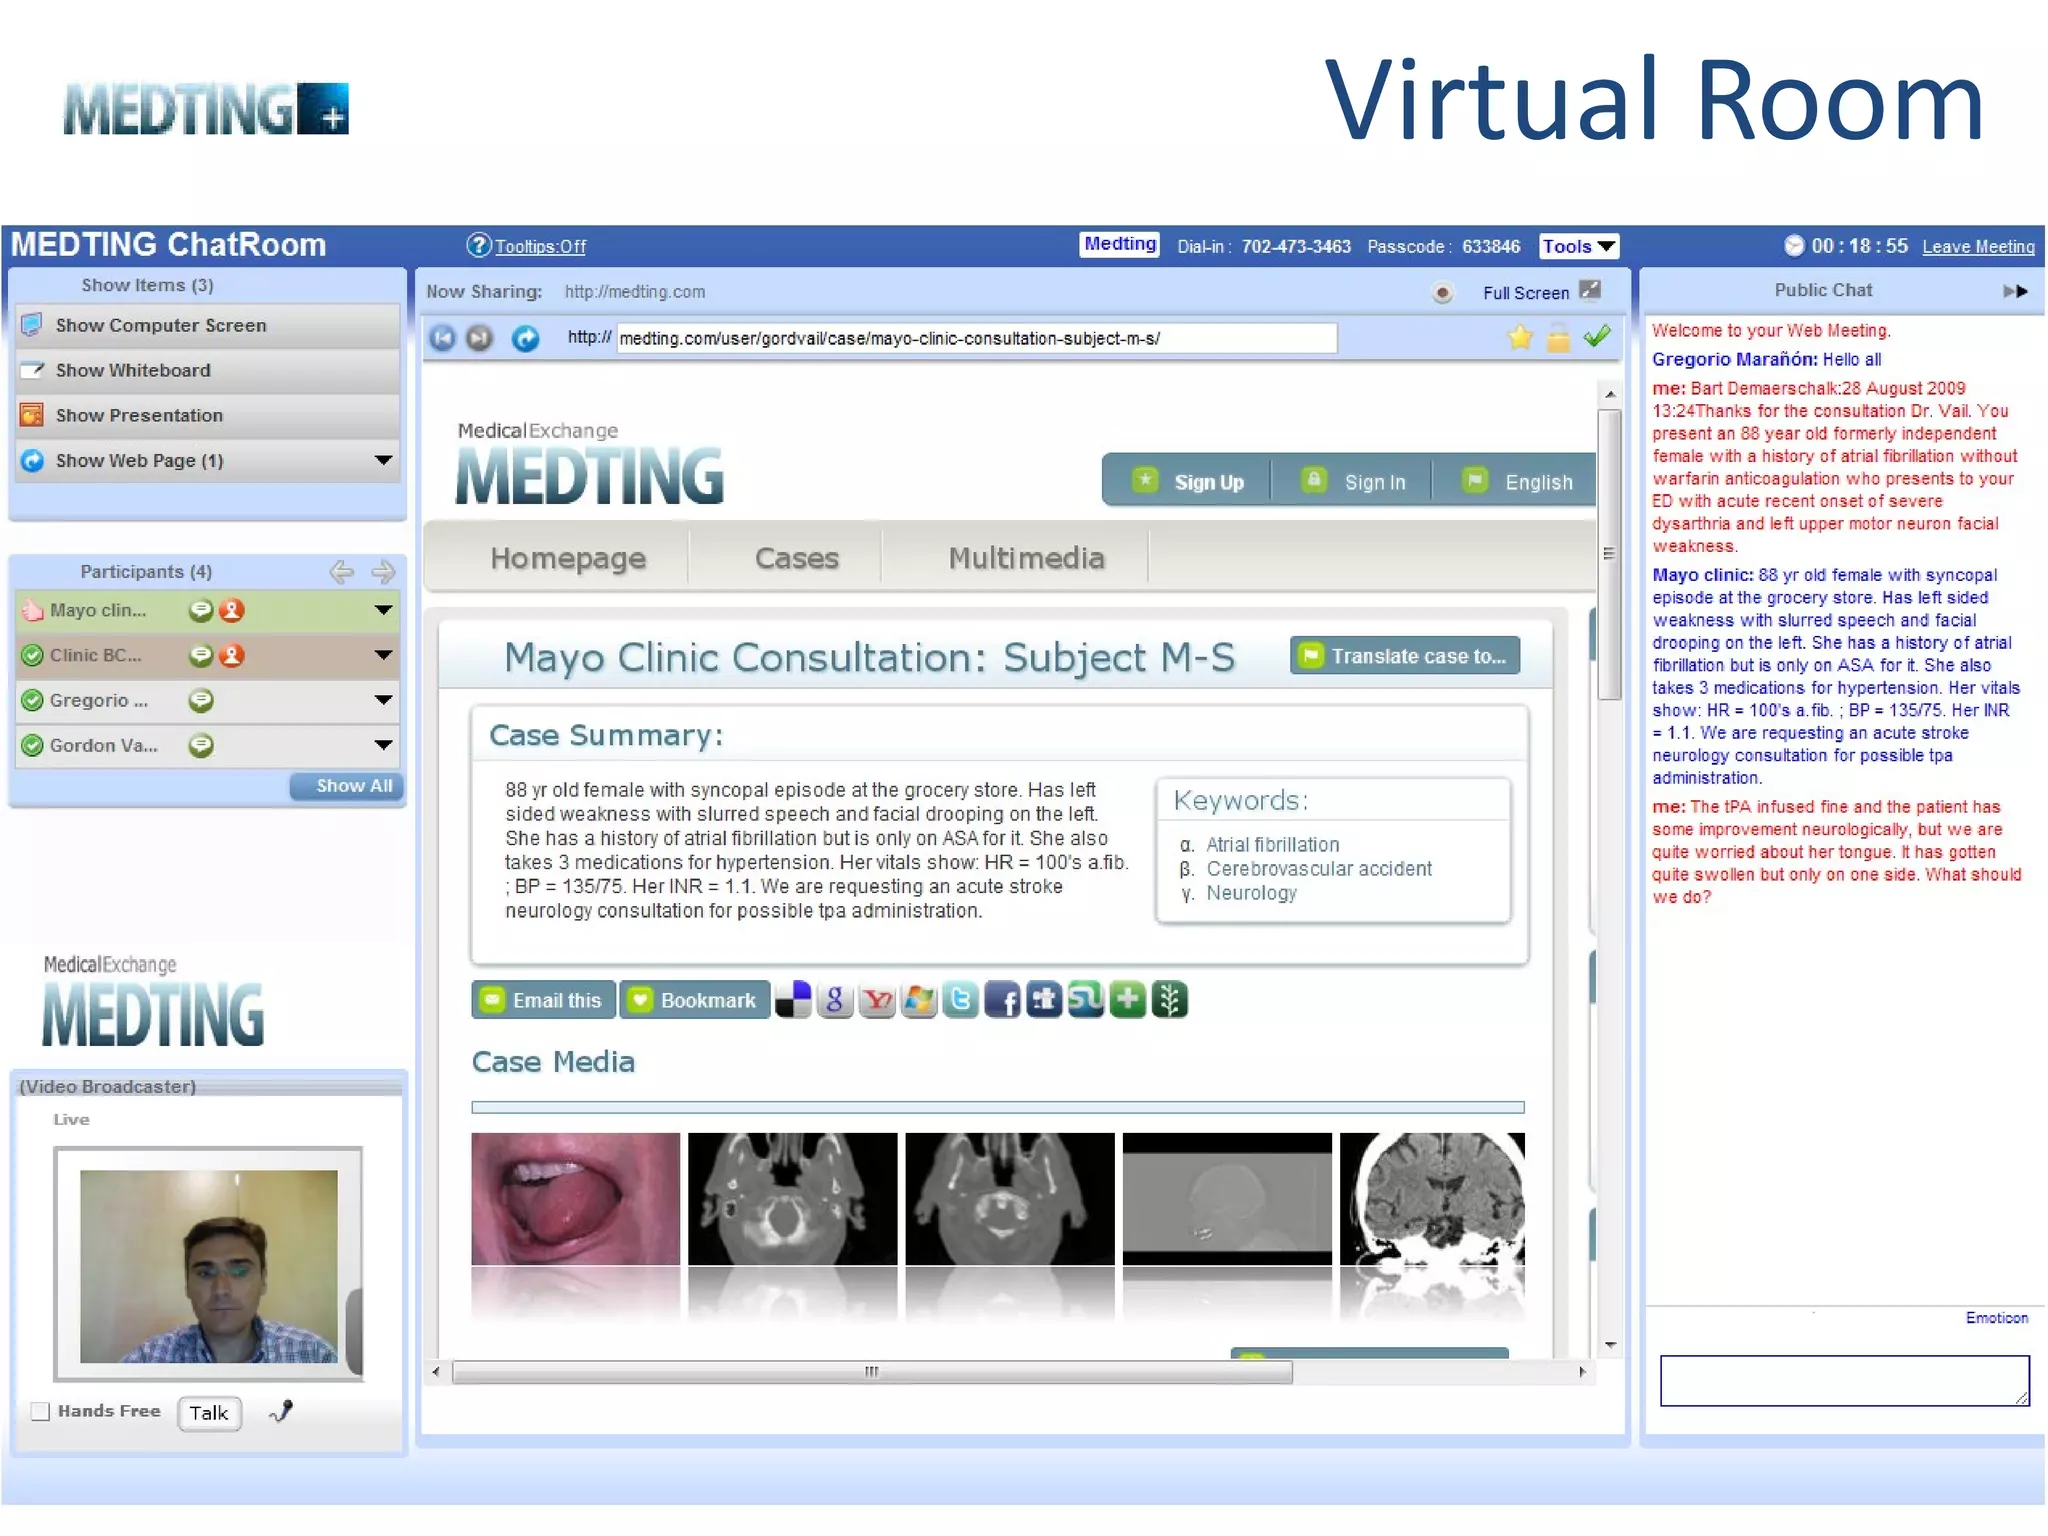Click the Sign Up button
This screenshot has height=1536, width=2048.
1188,481
